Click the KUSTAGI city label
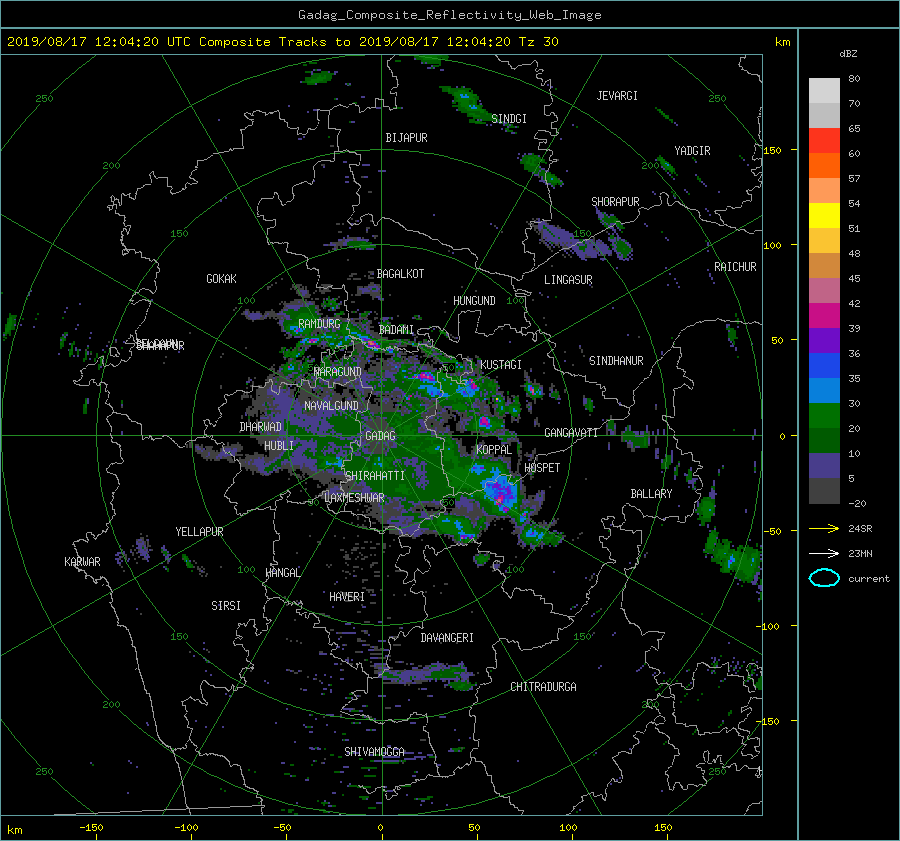Image resolution: width=900 pixels, height=841 pixels. [x=501, y=365]
